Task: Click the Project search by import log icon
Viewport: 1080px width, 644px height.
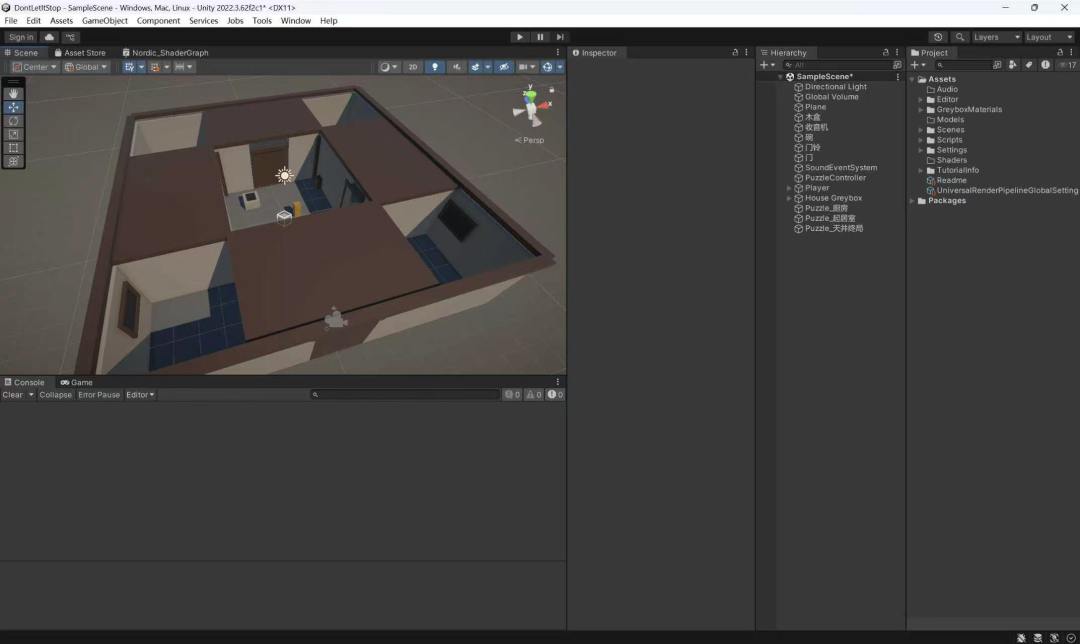Action: [1046, 65]
